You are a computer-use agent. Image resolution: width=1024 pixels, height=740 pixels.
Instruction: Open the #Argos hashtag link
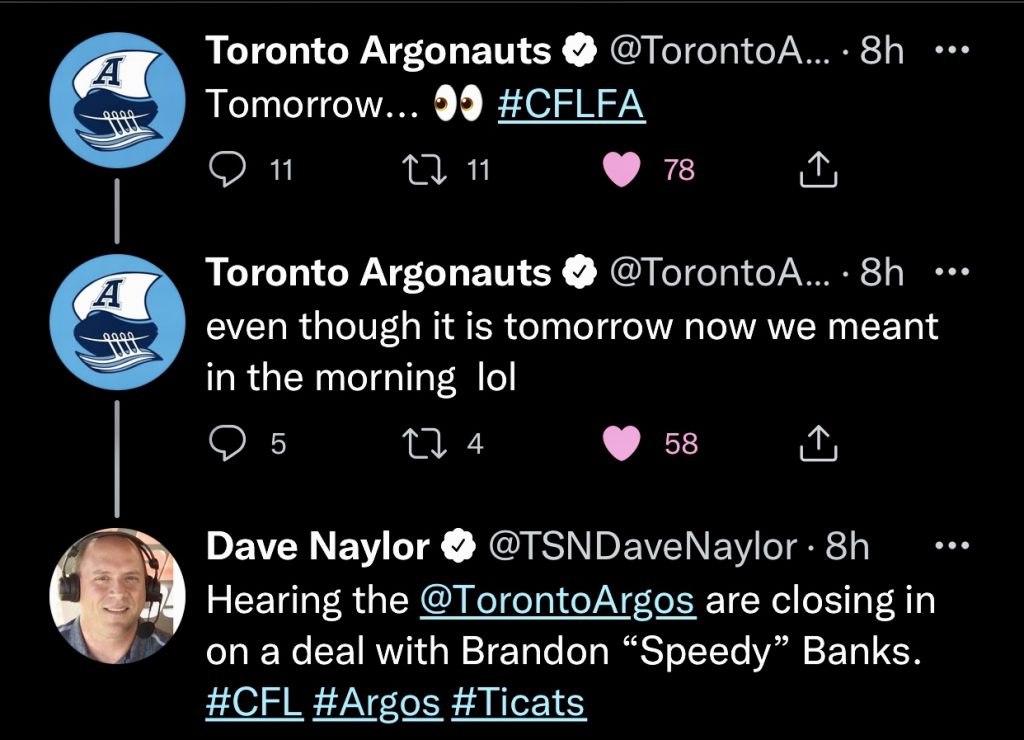coord(376,702)
